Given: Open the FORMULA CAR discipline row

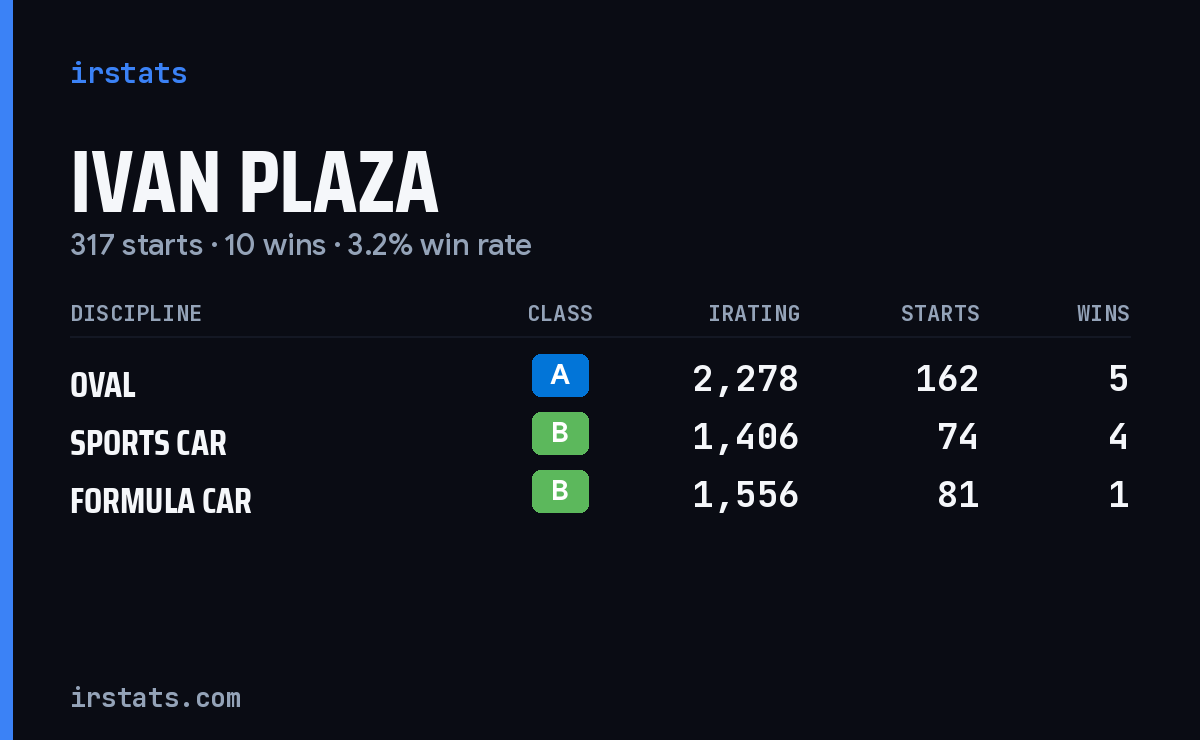Looking at the screenshot, I should coord(600,495).
